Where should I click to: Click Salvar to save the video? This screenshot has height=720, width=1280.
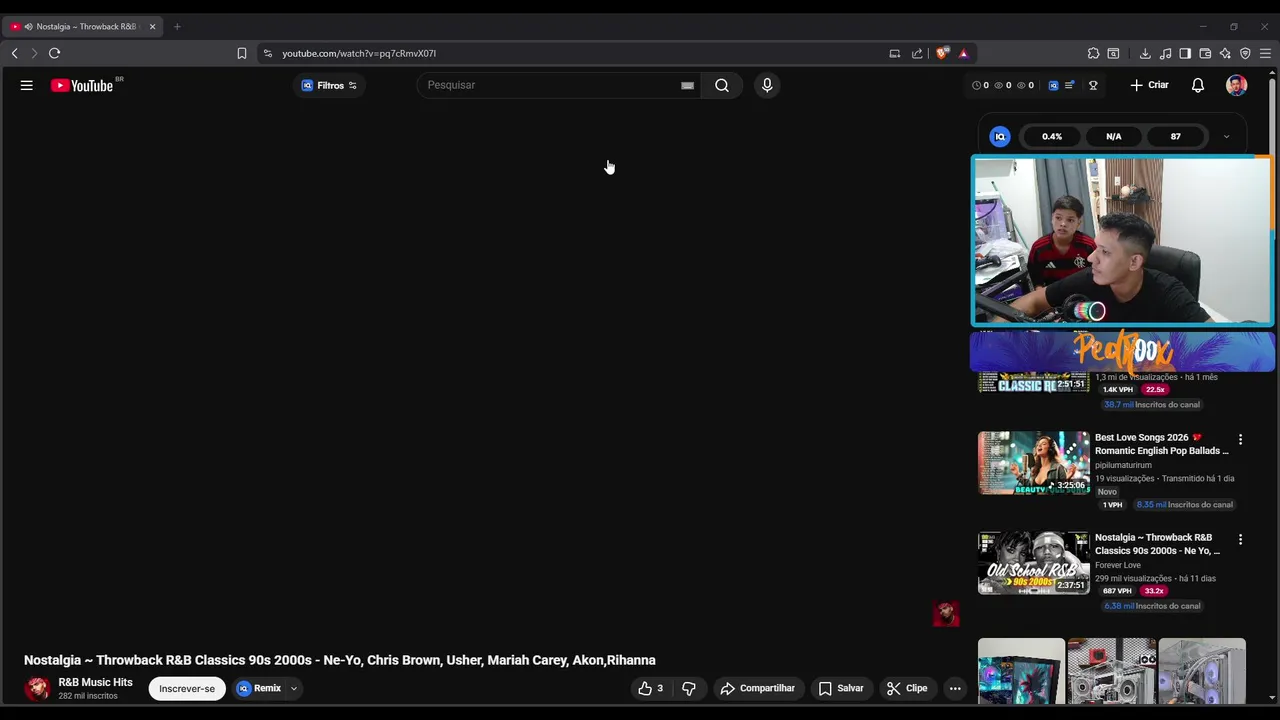[841, 689]
